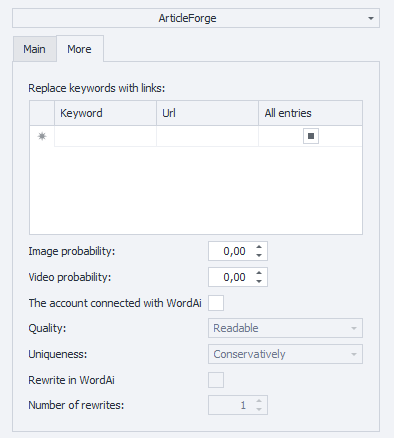The image size is (394, 438).
Task: Click the Number of rewrites label
Action: 76,405
